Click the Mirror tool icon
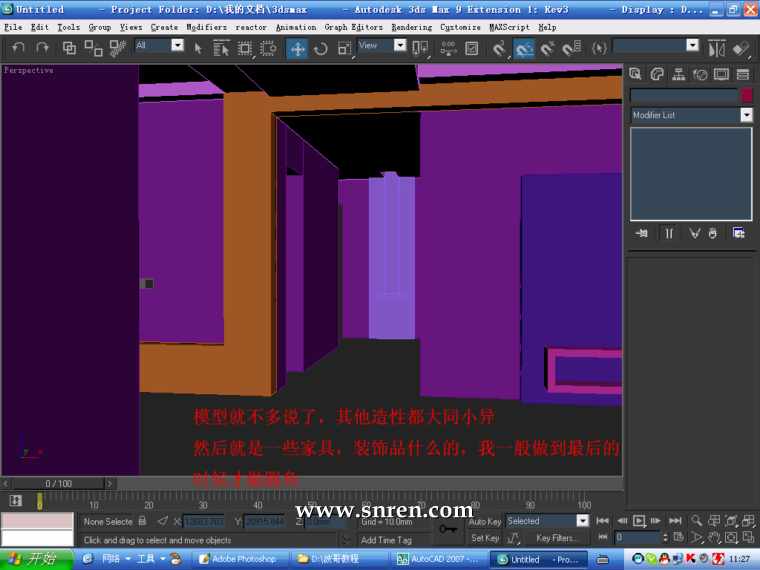 click(x=716, y=48)
